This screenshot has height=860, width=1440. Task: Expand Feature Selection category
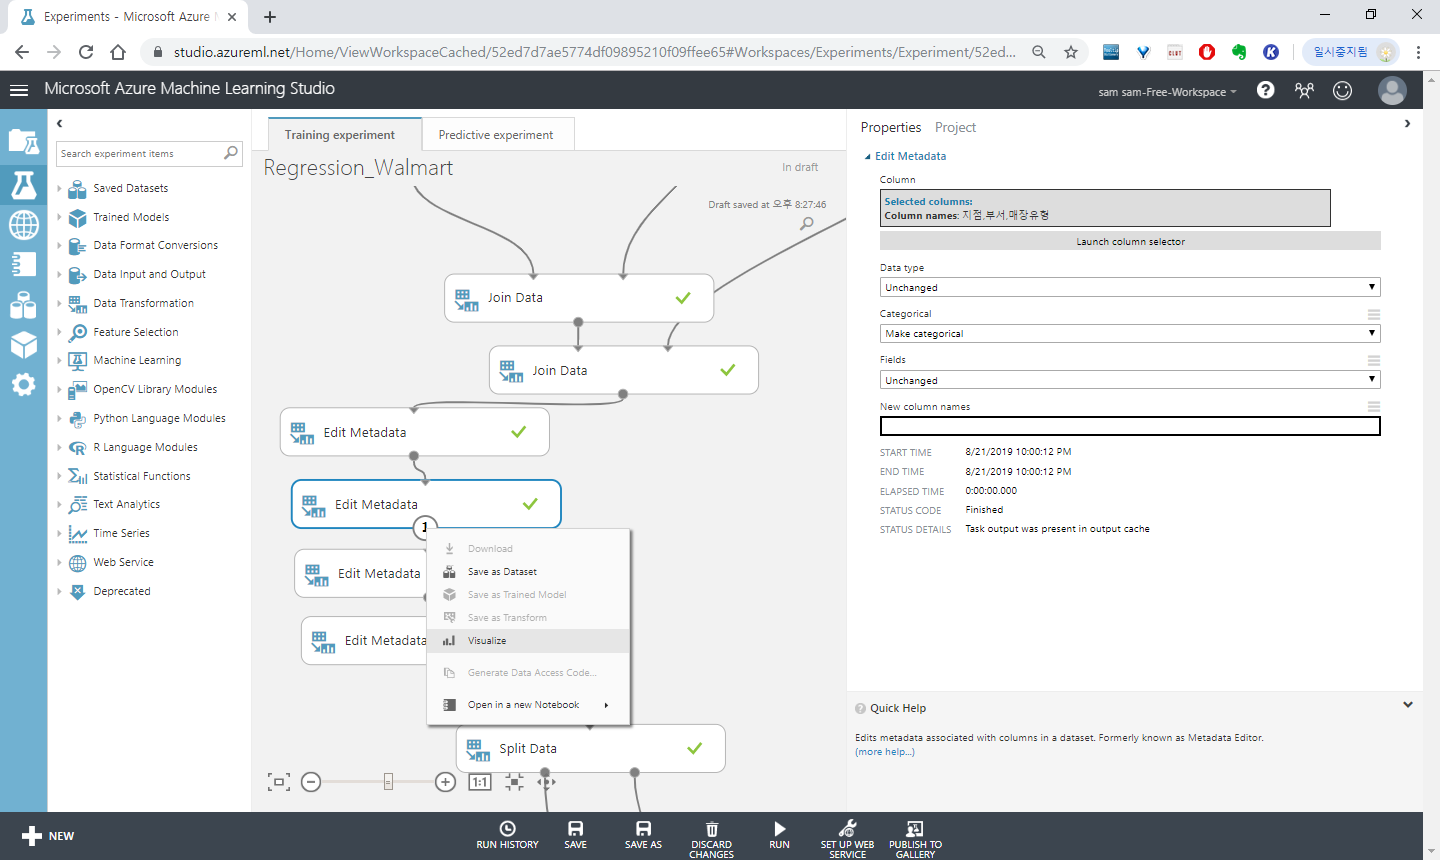[x=59, y=332]
